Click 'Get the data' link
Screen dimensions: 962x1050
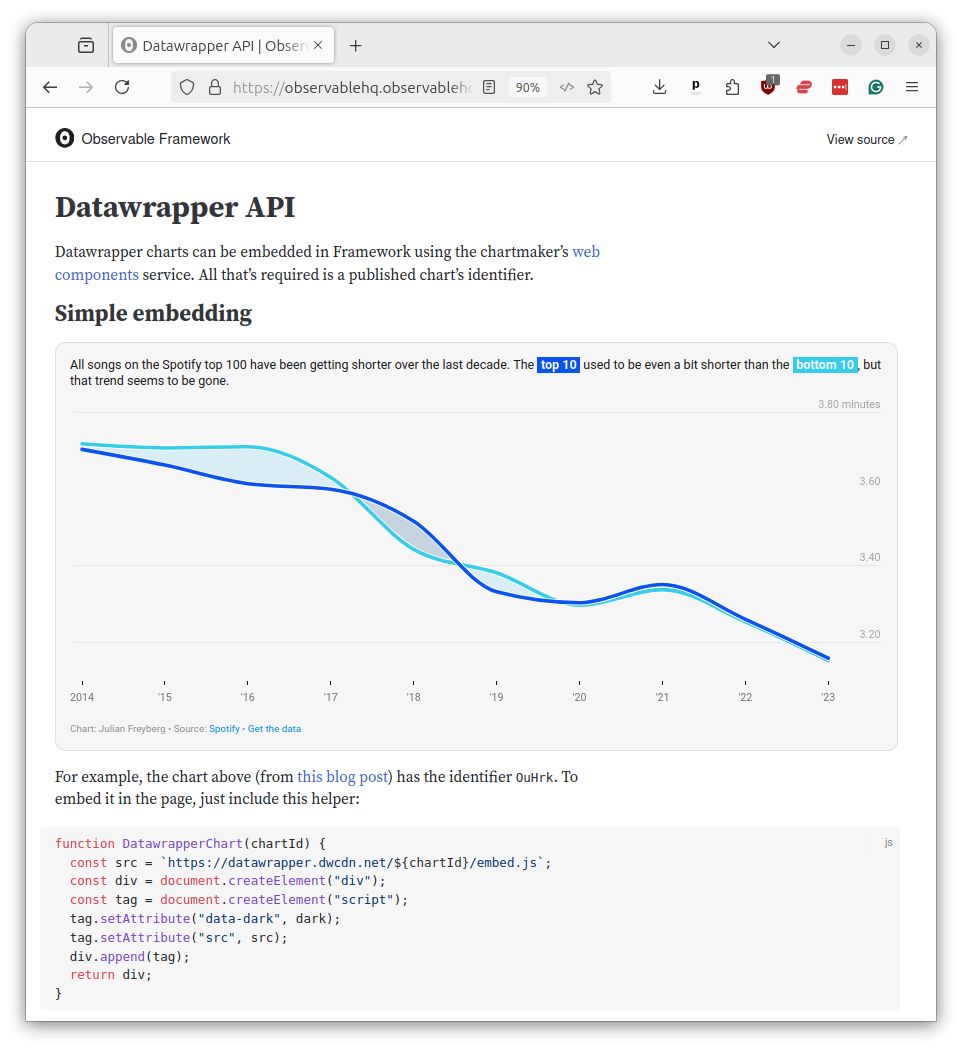click(274, 729)
